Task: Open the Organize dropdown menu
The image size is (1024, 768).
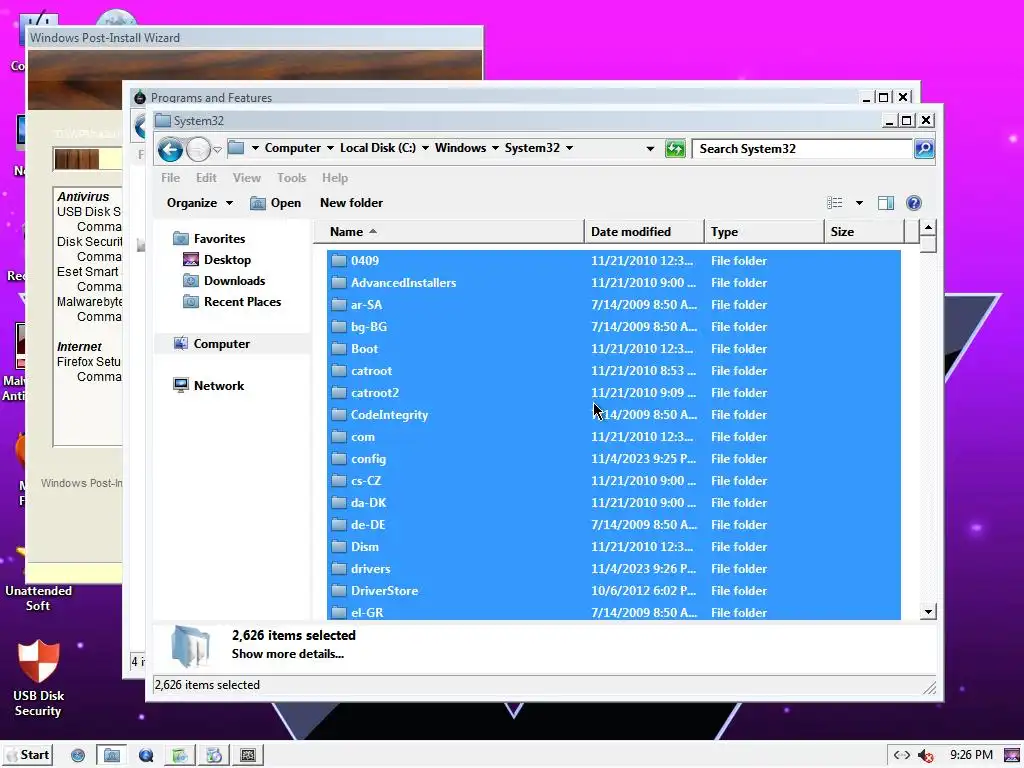Action: [199, 203]
